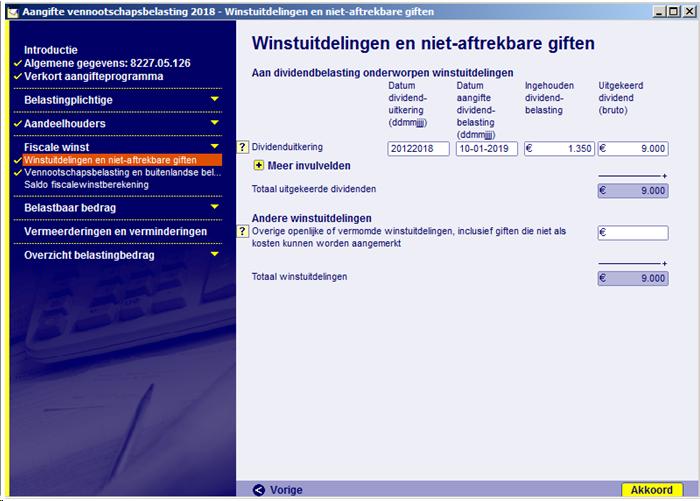Open help for Overige openlijke winstuitdelingen
700x501 pixels.
tap(242, 231)
